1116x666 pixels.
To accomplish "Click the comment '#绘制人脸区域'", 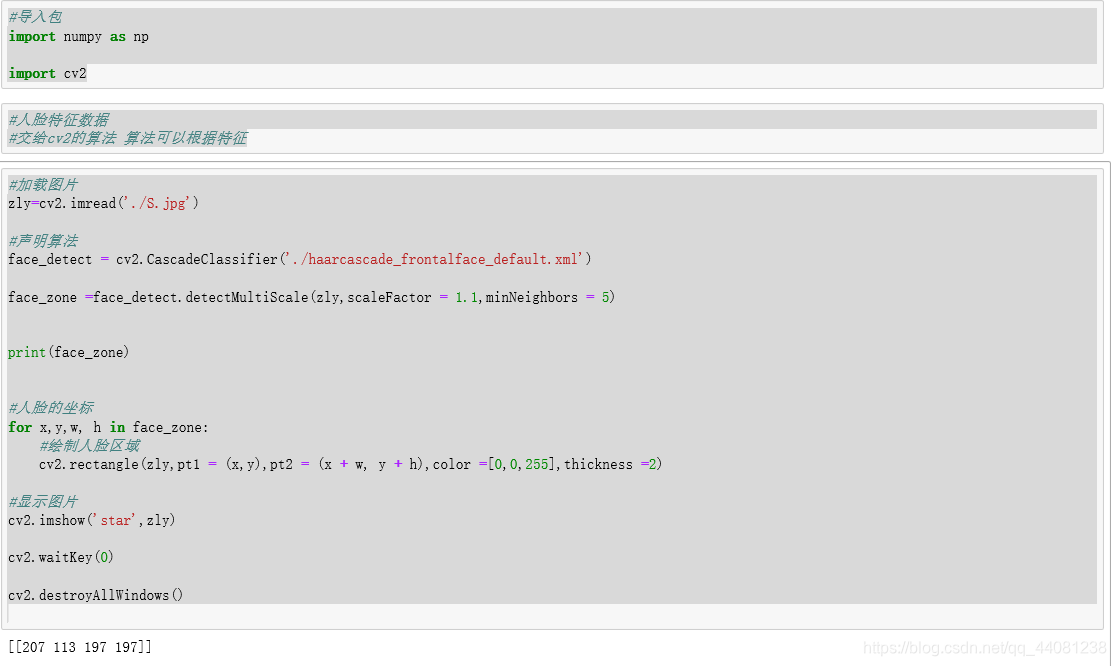I will (90, 445).
